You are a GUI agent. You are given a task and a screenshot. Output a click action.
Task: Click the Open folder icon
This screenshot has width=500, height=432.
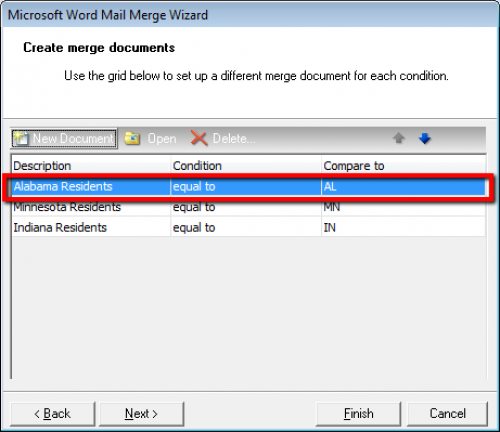[132, 138]
